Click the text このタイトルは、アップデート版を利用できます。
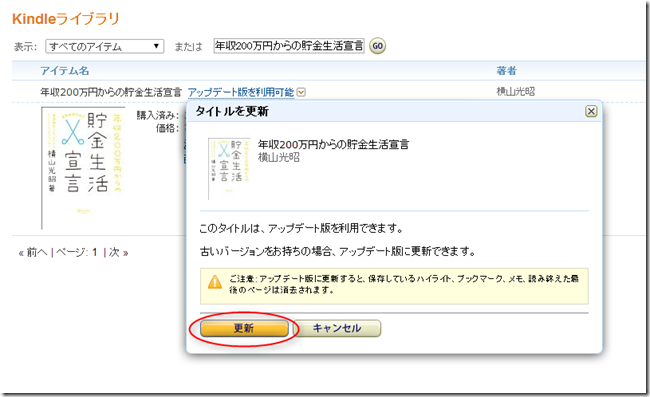Image resolution: width=650 pixels, height=397 pixels. 301,228
